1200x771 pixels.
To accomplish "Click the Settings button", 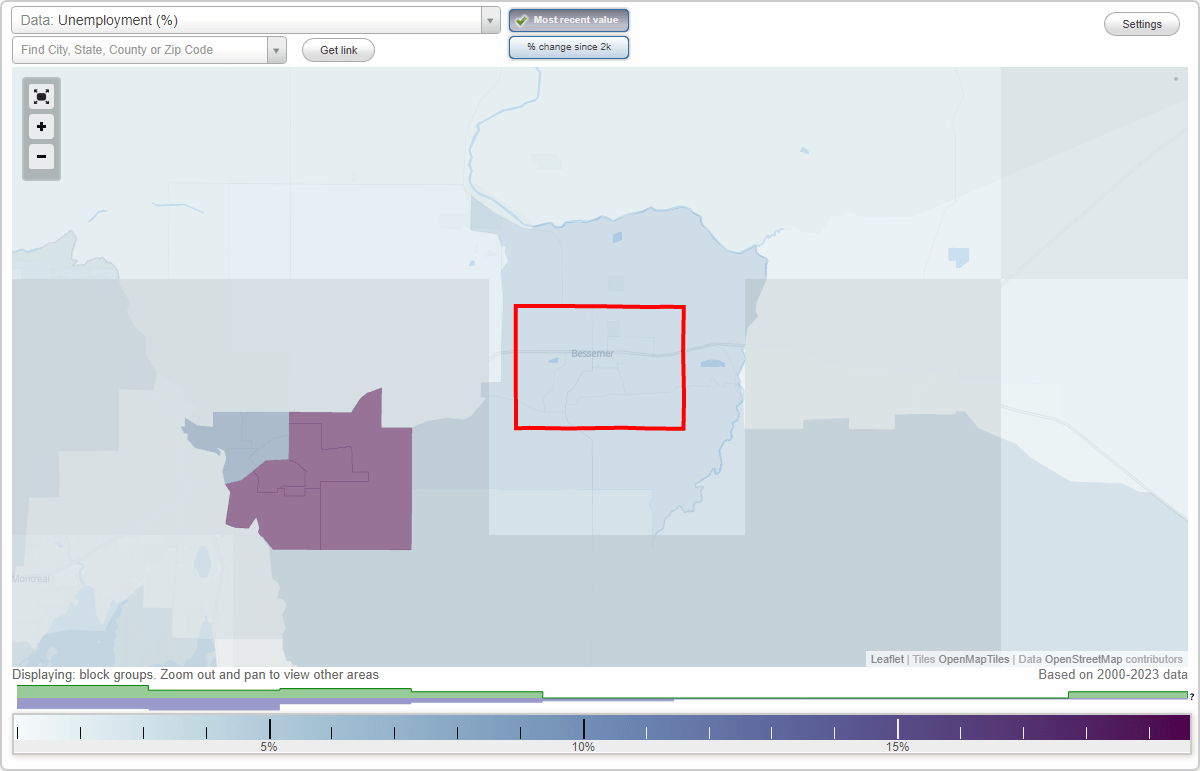I will (x=1141, y=23).
